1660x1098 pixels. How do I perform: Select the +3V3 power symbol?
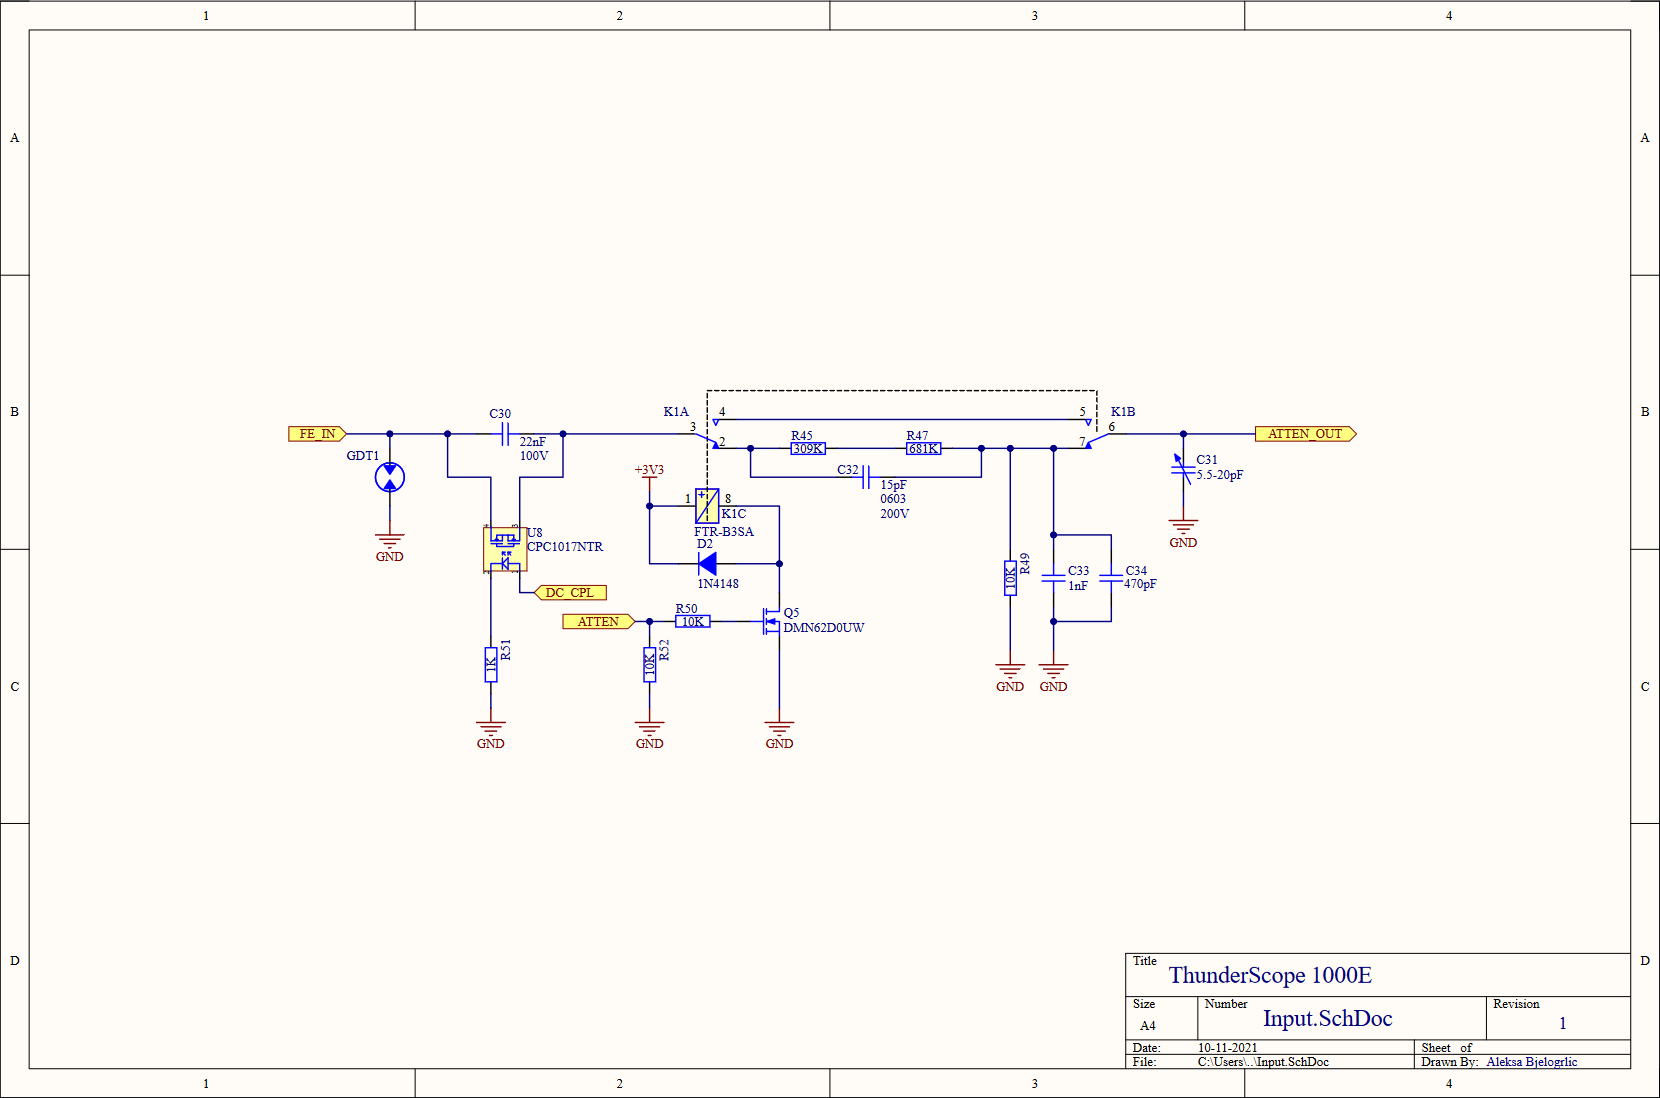[649, 470]
